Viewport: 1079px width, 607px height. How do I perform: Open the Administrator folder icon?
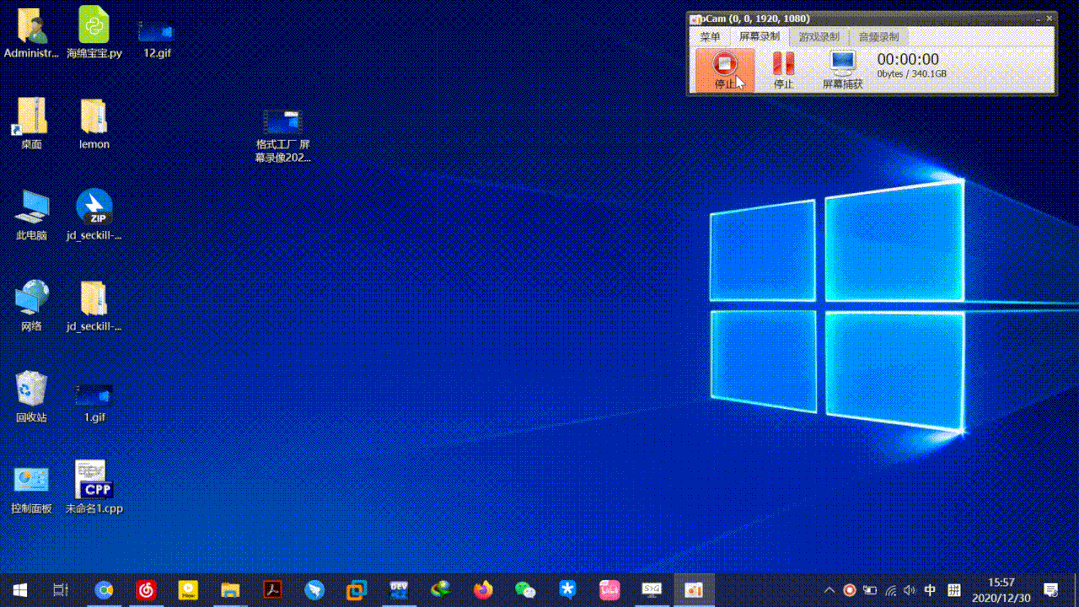click(x=31, y=32)
